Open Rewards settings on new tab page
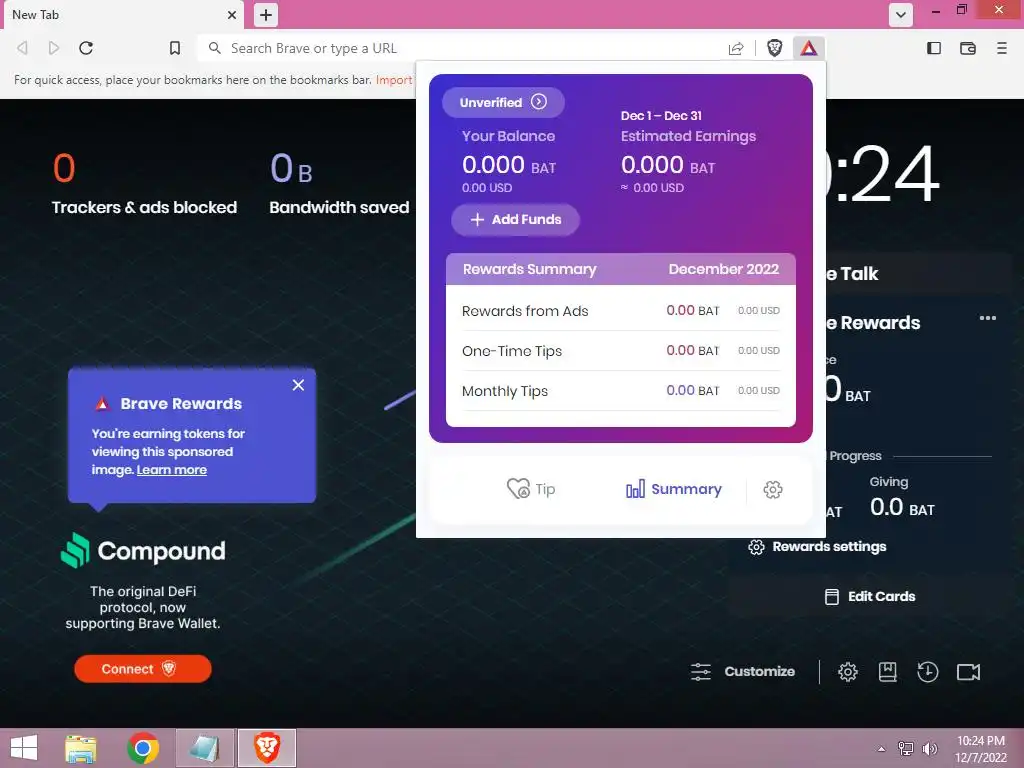The width and height of the screenshot is (1024, 768). pyautogui.click(x=817, y=547)
